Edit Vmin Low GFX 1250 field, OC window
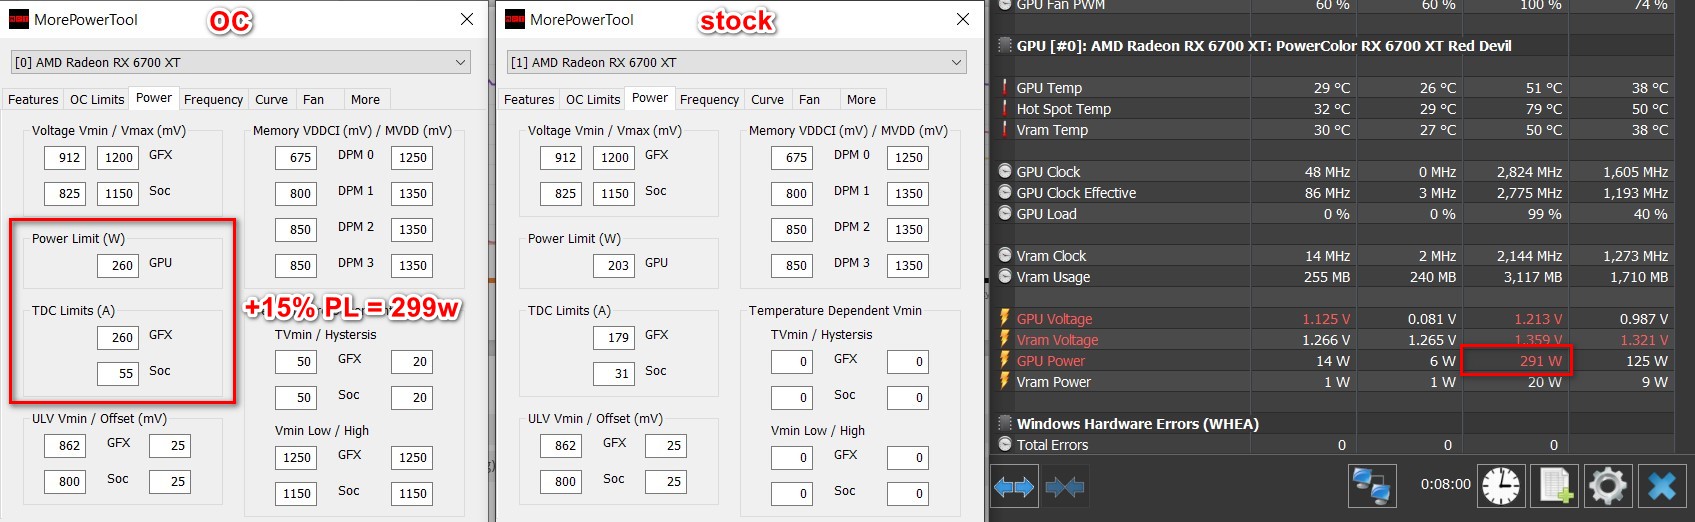1695x522 pixels. pos(297,457)
